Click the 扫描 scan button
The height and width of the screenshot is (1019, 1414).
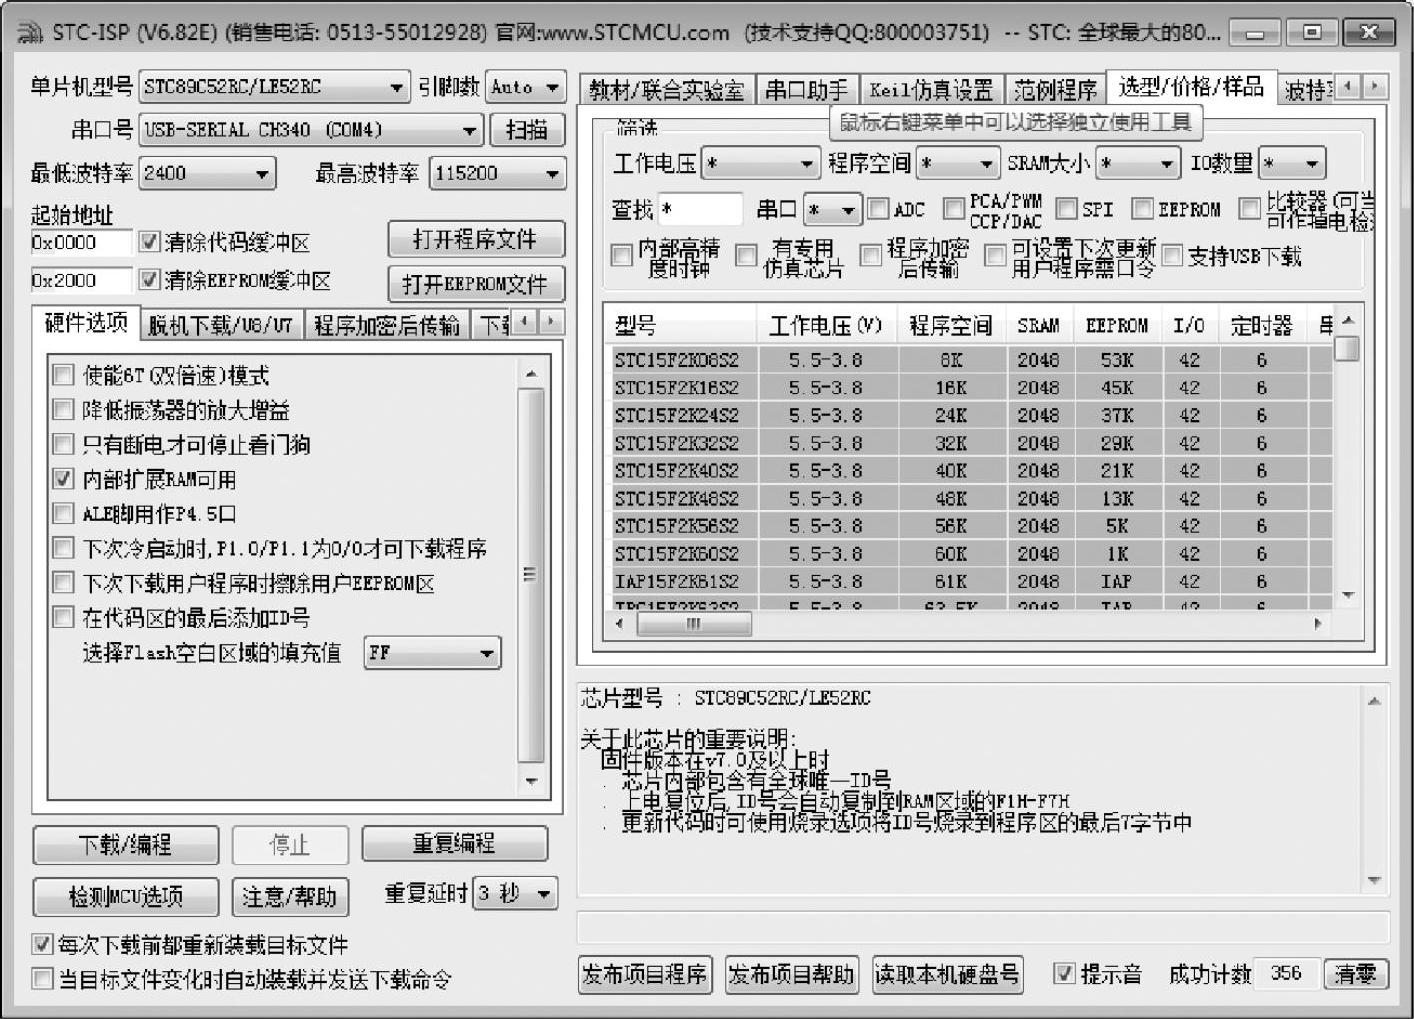pos(527,130)
